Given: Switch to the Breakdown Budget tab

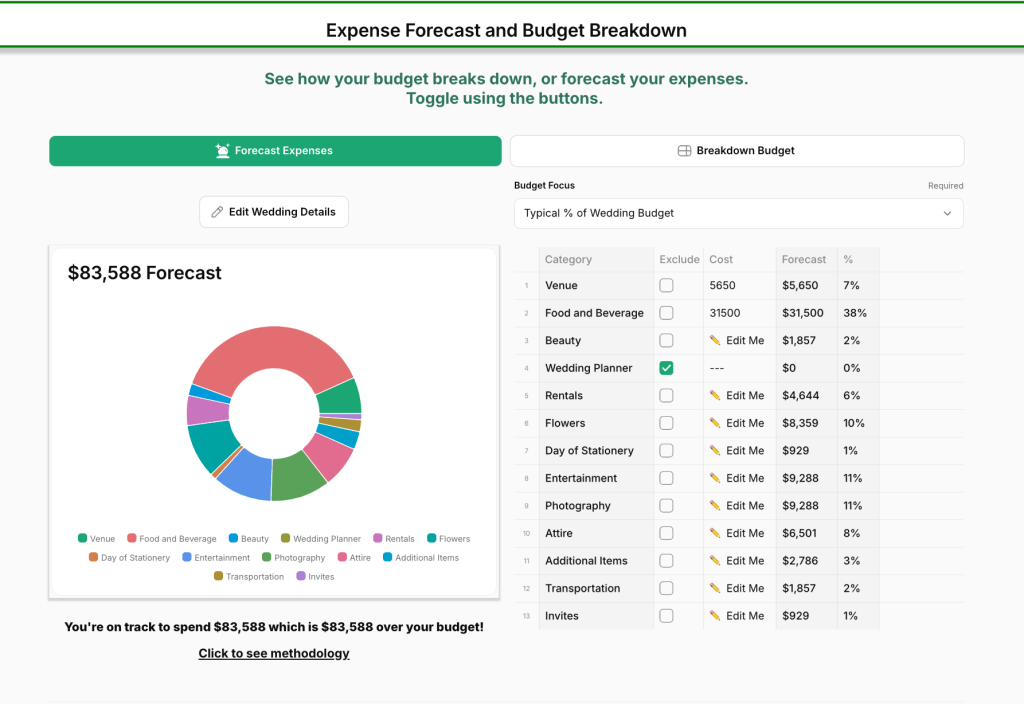Looking at the screenshot, I should click(x=737, y=151).
